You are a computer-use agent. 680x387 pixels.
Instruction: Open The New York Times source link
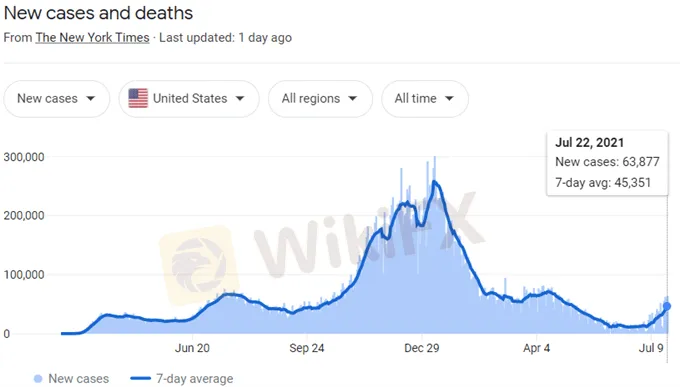92,38
